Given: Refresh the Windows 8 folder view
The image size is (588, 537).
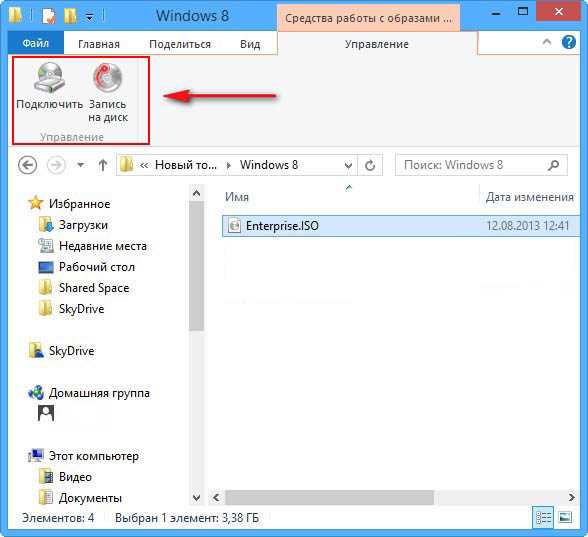Looking at the screenshot, I should pos(370,165).
